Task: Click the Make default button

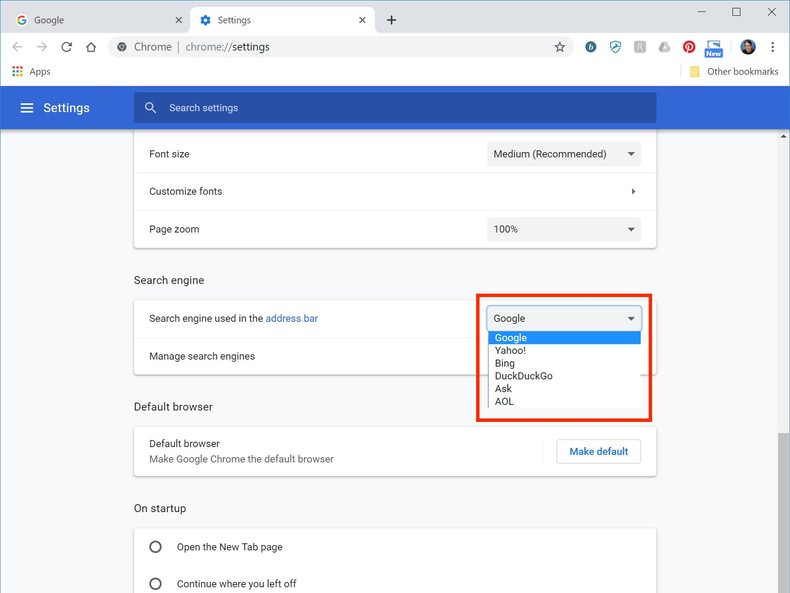Action: (x=598, y=451)
